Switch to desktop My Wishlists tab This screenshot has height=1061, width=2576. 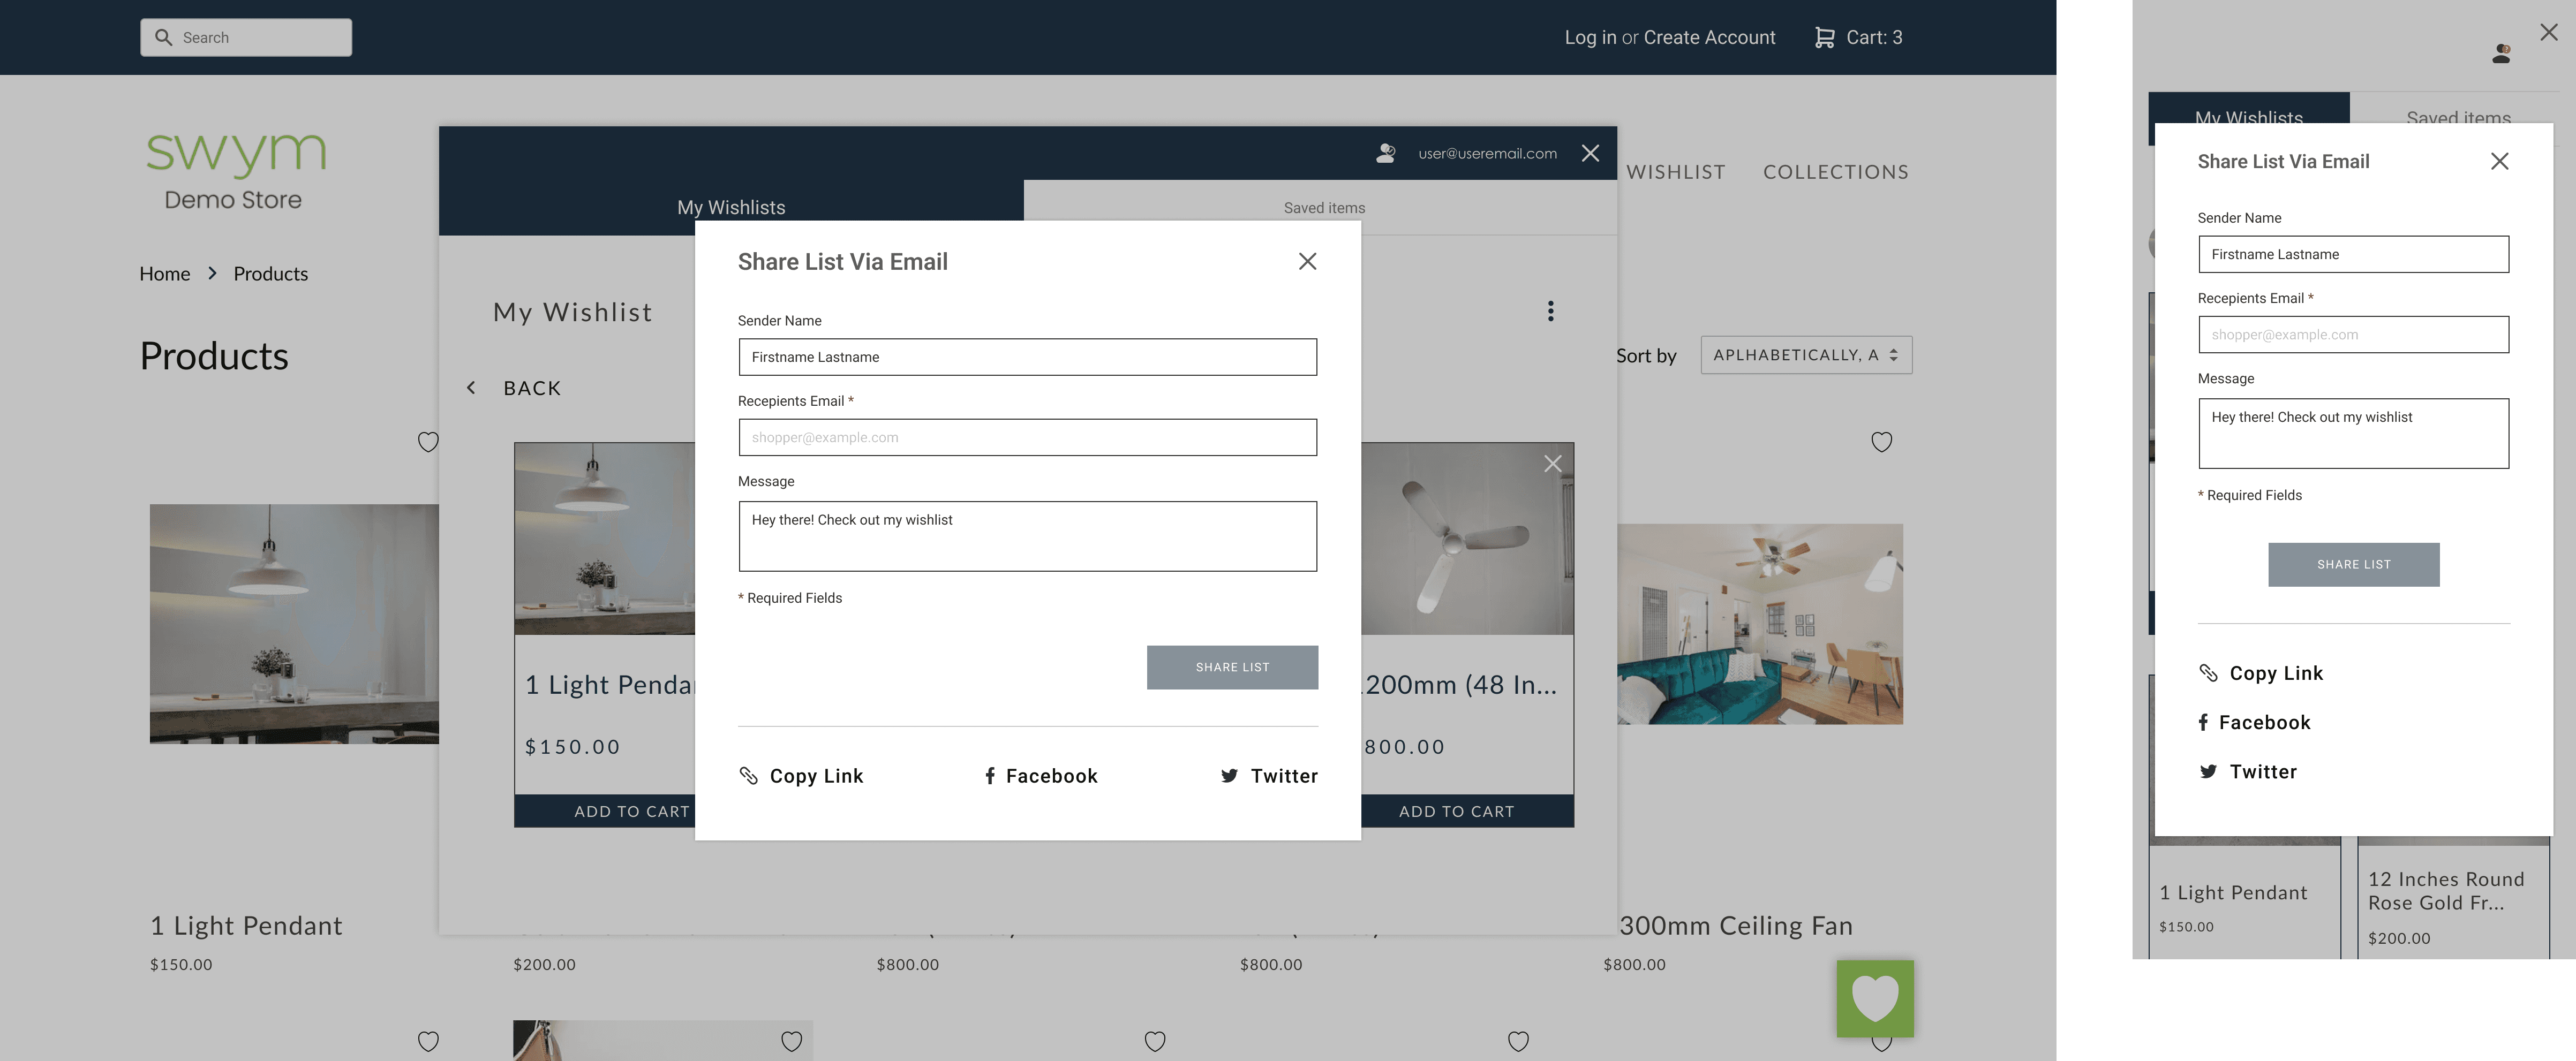[x=731, y=207]
